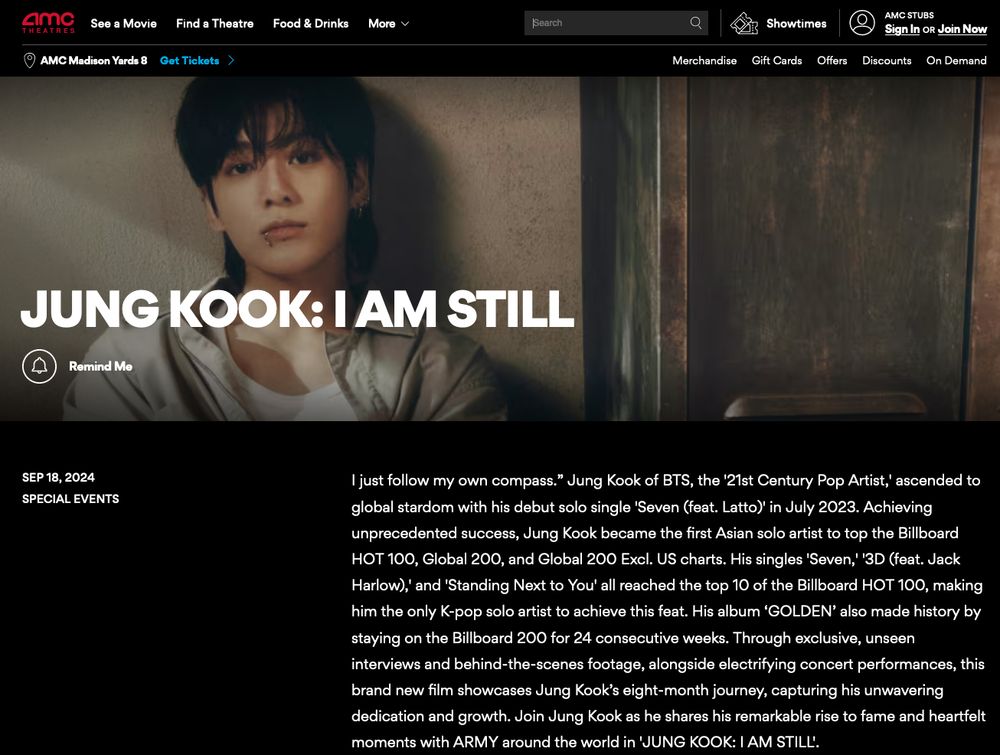The width and height of the screenshot is (1000, 755).
Task: Focus the Search input field
Action: coord(607,23)
